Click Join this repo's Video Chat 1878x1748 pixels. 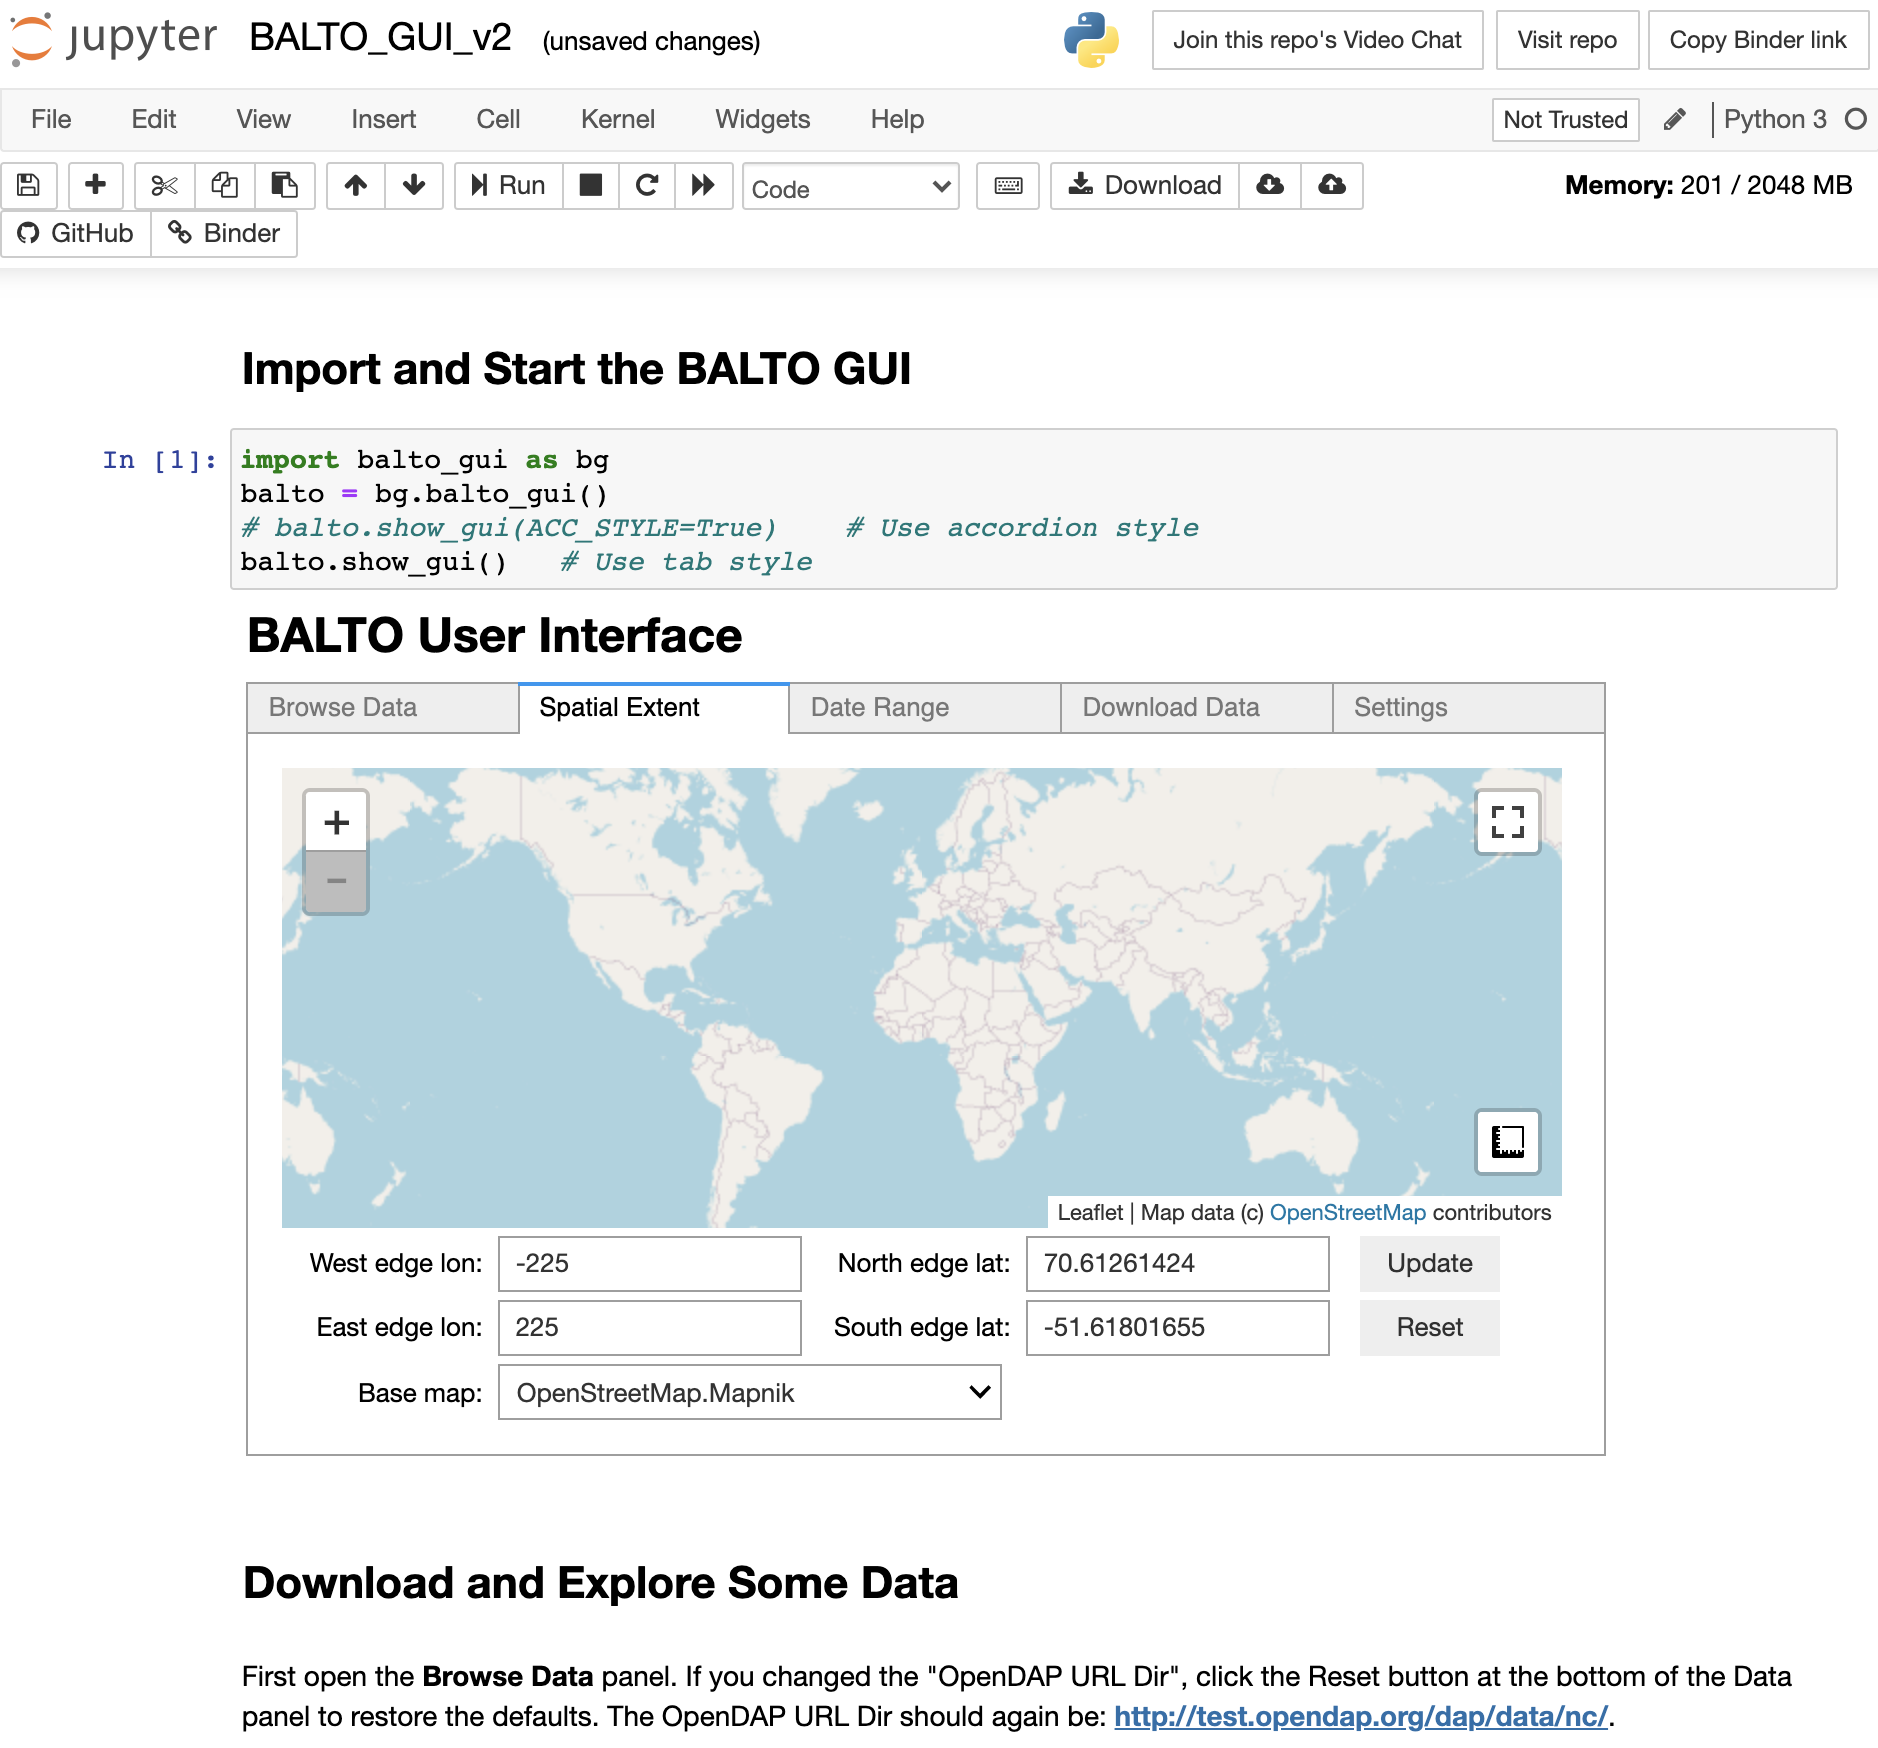click(1317, 40)
